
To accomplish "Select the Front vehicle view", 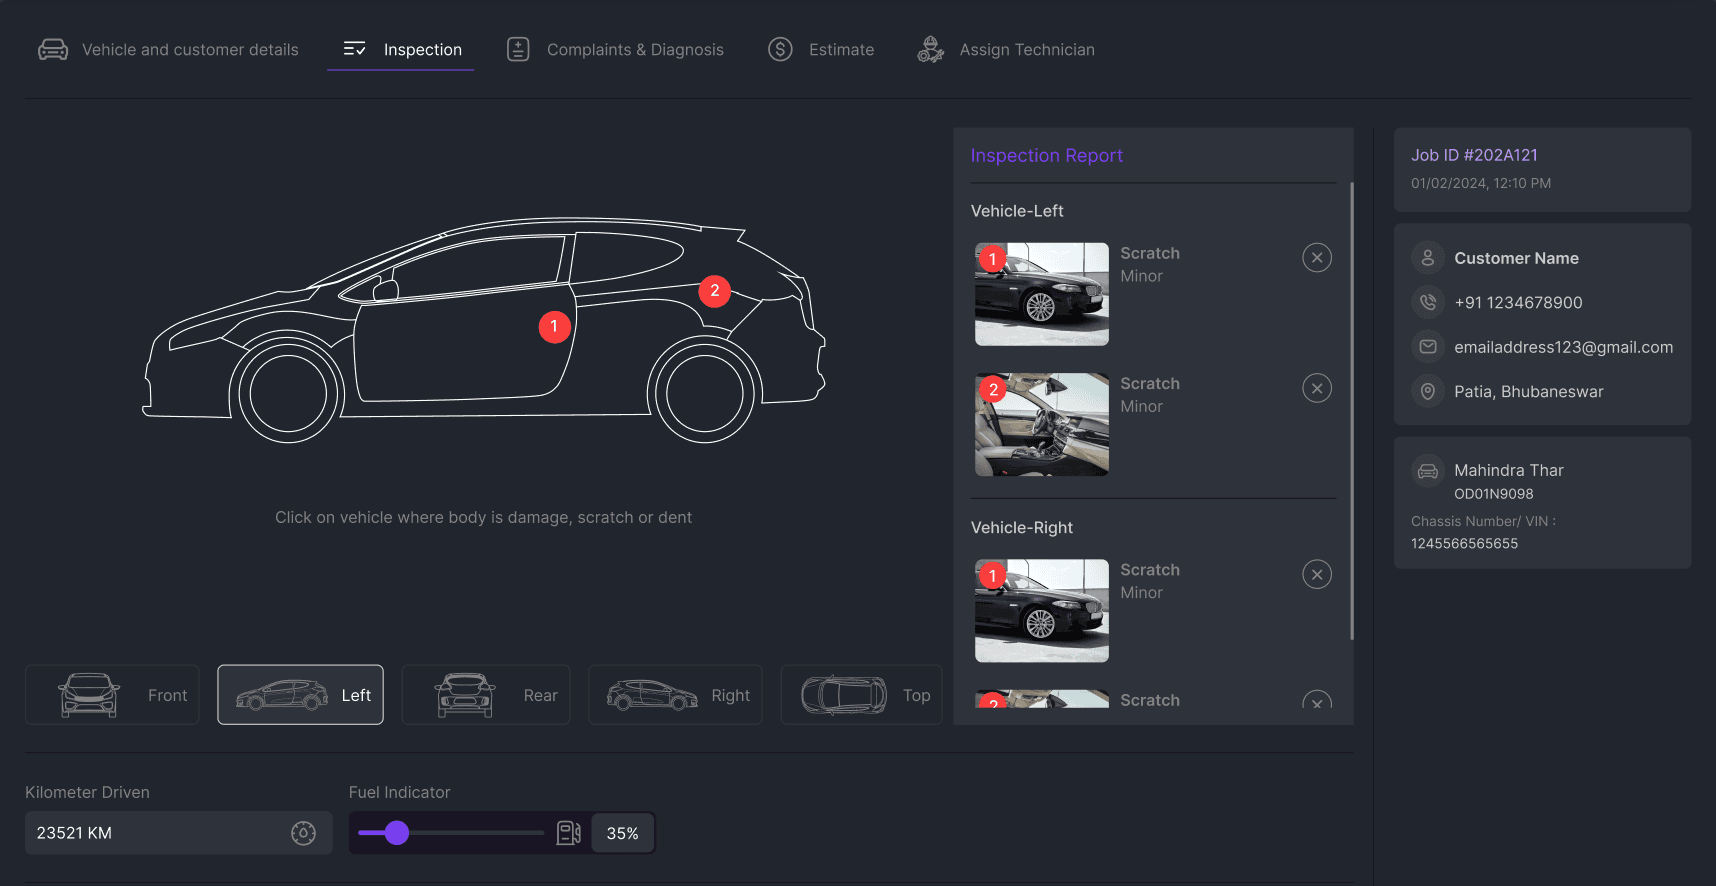I will pyautogui.click(x=112, y=695).
